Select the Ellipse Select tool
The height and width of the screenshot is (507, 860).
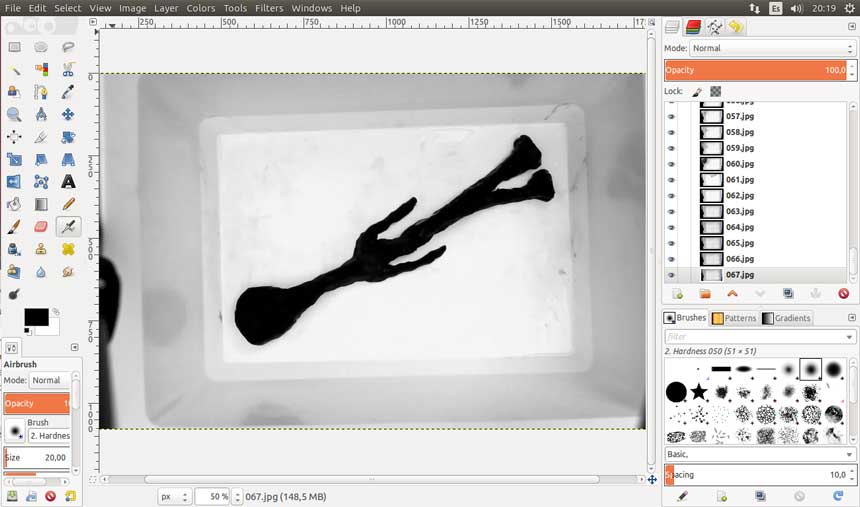[41, 47]
